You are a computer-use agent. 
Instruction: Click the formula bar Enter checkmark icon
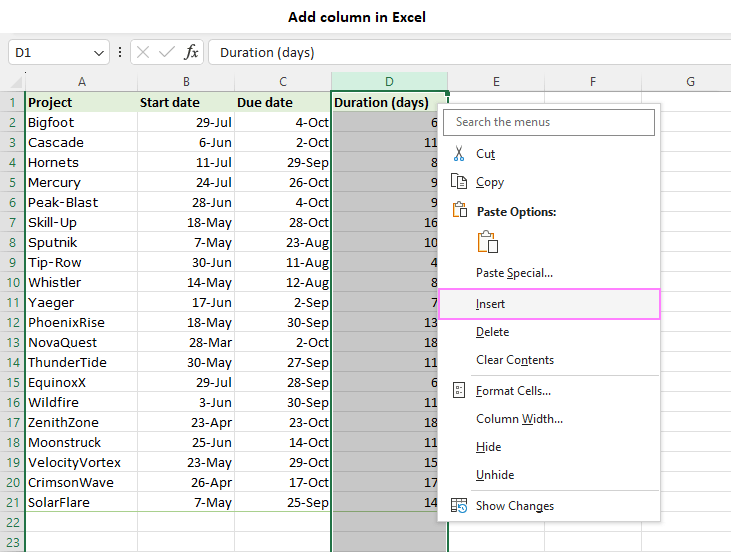click(x=167, y=52)
